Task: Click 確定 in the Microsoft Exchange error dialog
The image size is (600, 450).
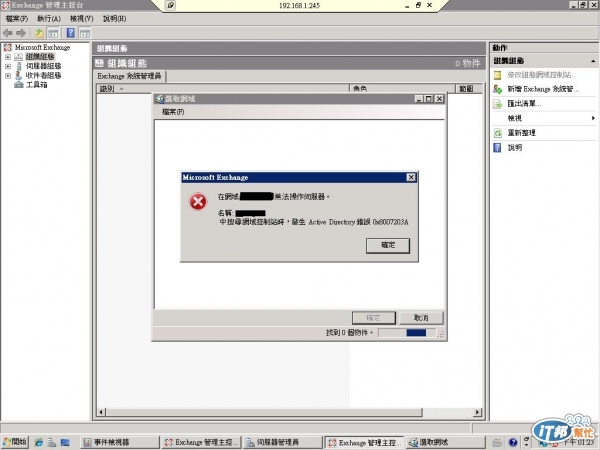Action: click(x=388, y=245)
